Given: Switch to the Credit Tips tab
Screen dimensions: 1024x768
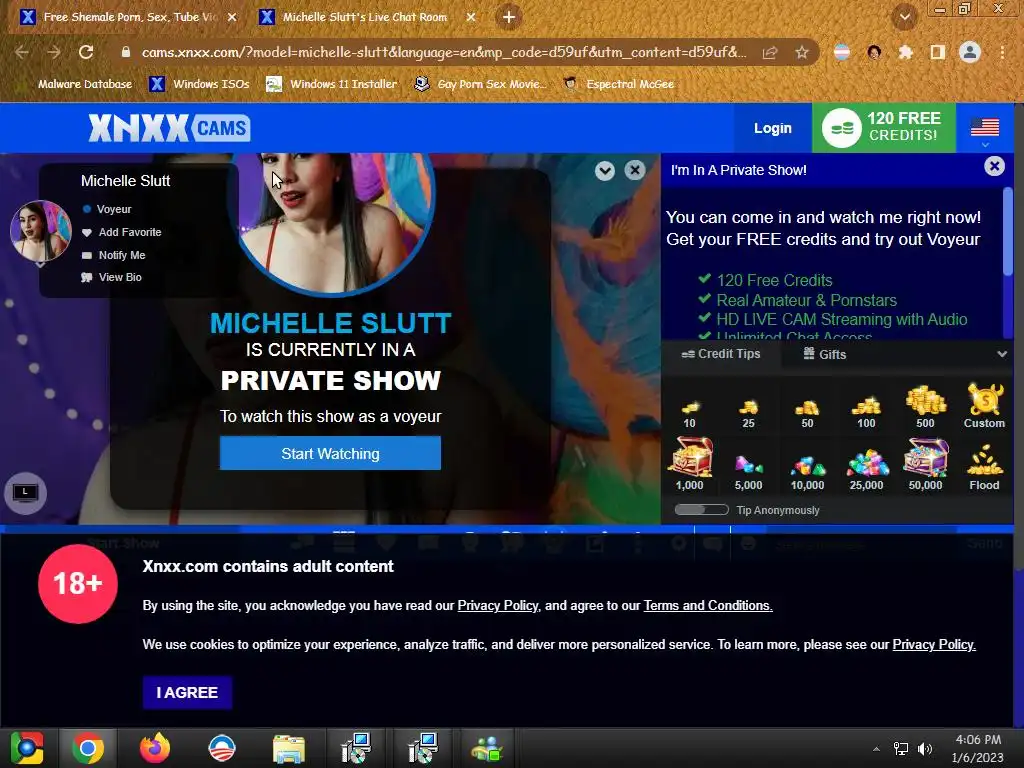Looking at the screenshot, I should tap(721, 354).
